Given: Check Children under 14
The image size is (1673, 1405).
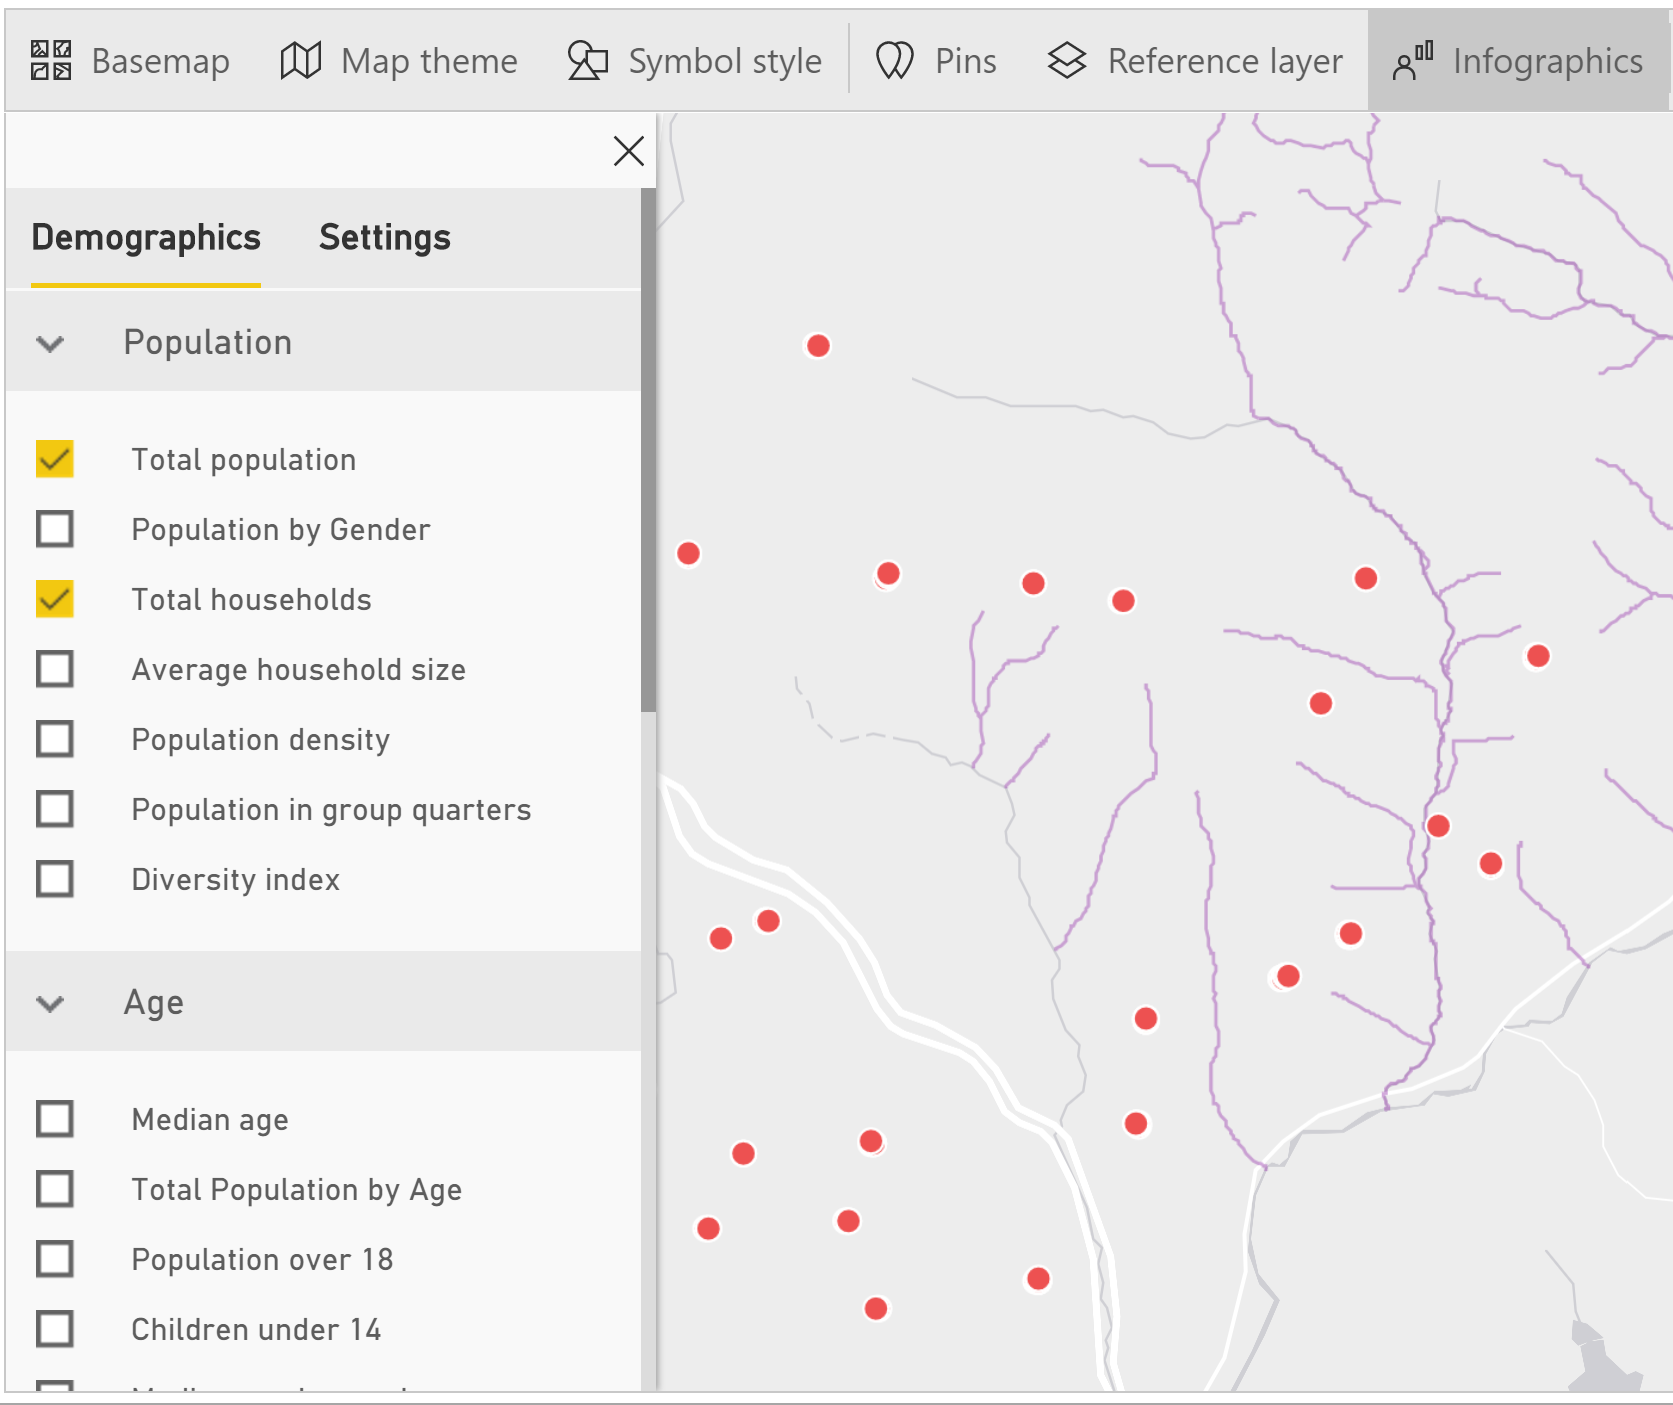Looking at the screenshot, I should tap(55, 1330).
